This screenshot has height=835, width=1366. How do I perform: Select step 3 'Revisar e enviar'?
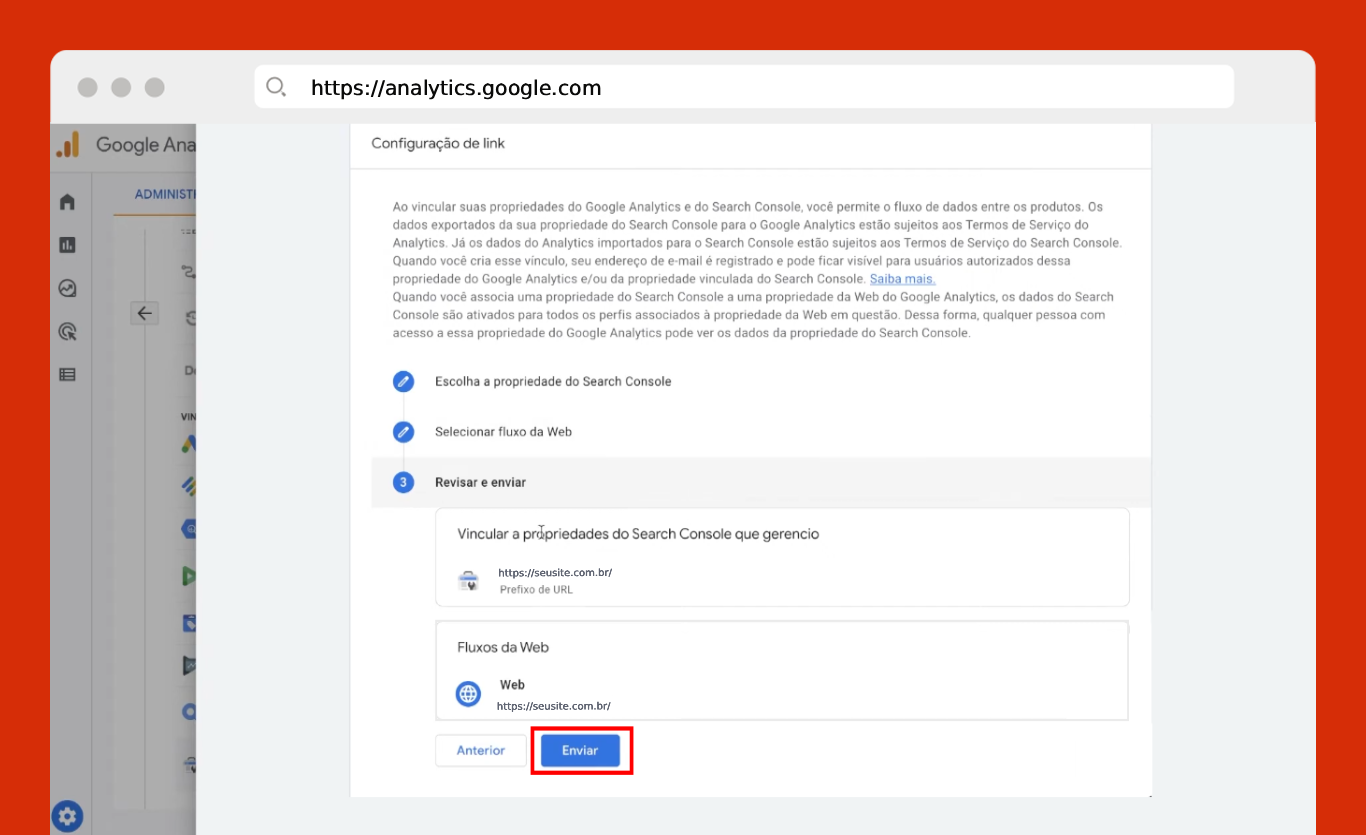click(x=403, y=482)
